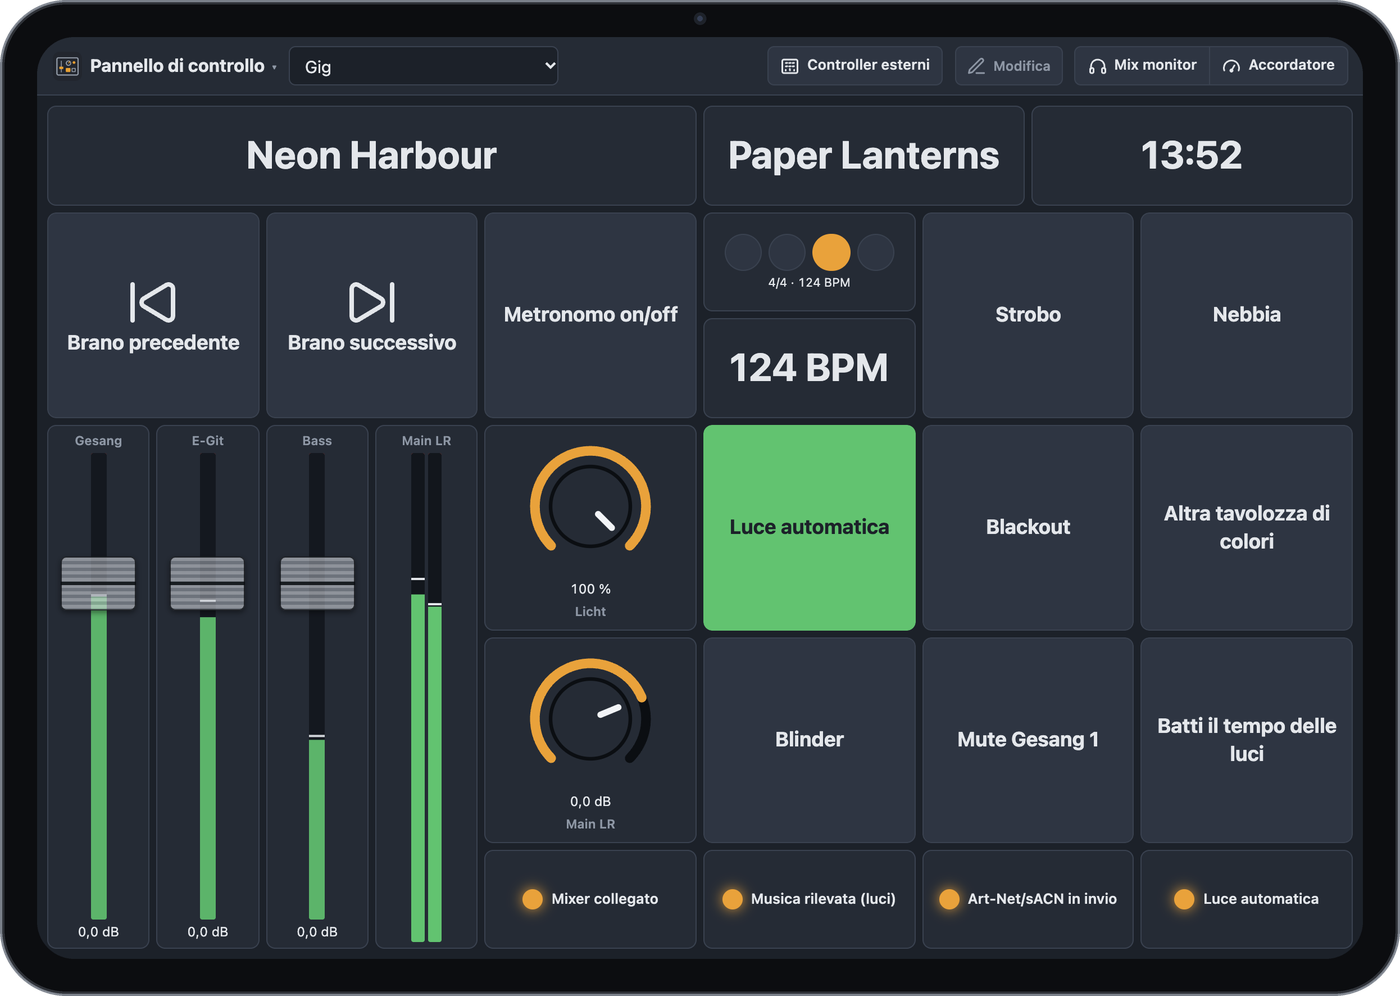The width and height of the screenshot is (1400, 996).
Task: Click the E-Git fader handle
Action: (207, 583)
